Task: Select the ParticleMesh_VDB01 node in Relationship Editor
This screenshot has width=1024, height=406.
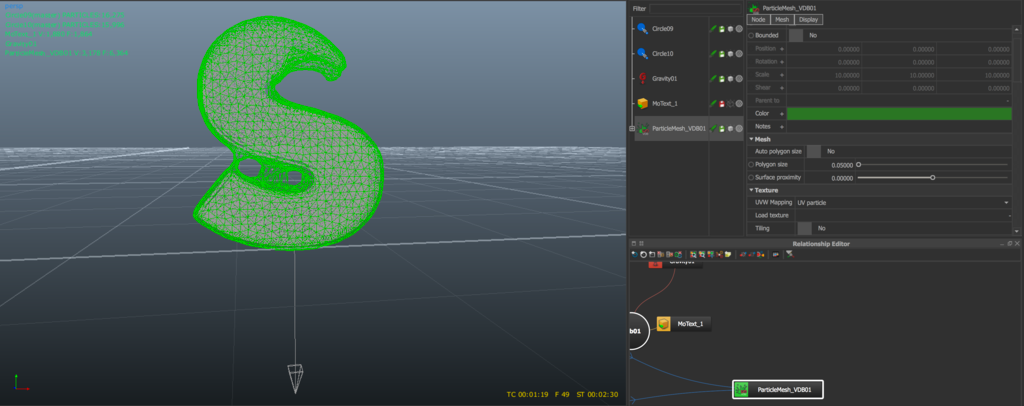Action: tap(778, 390)
